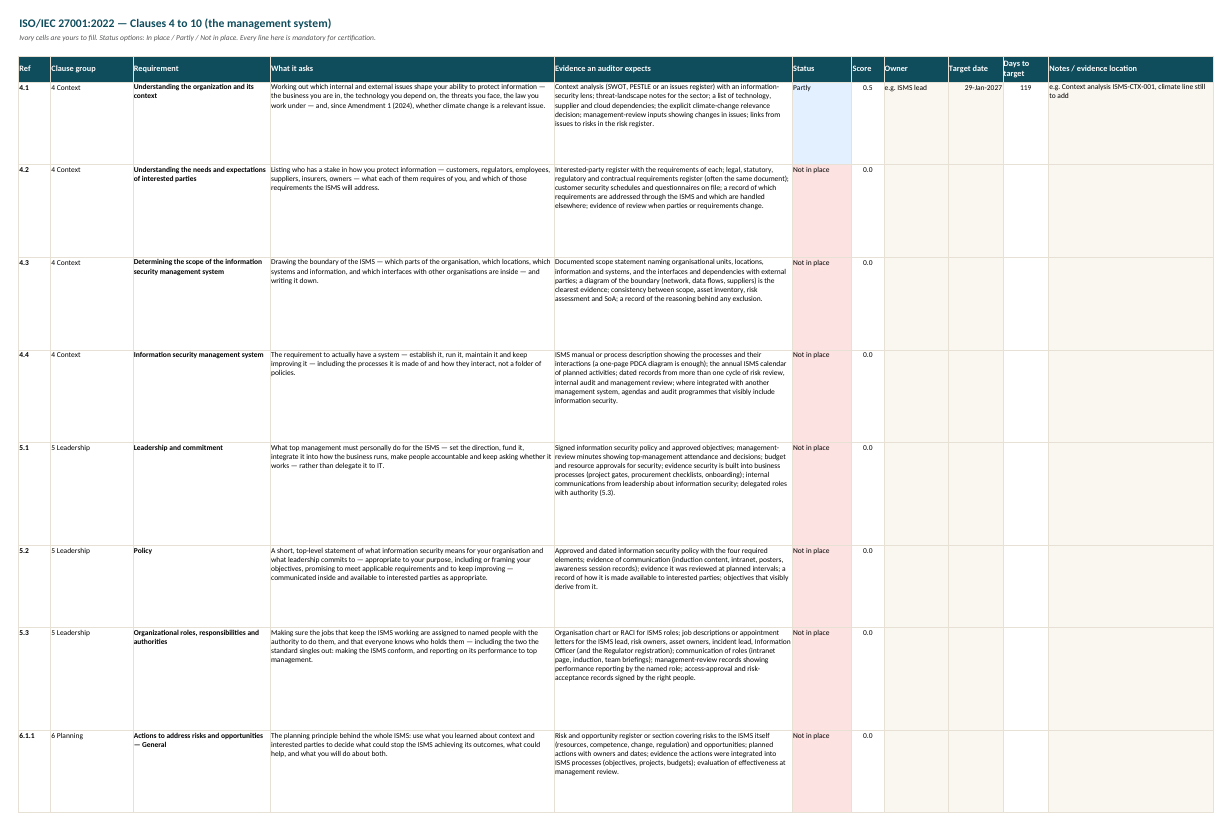This screenshot has height=831, width=1232.
Task: Select the 'Target date' column header
Action: 975,69
